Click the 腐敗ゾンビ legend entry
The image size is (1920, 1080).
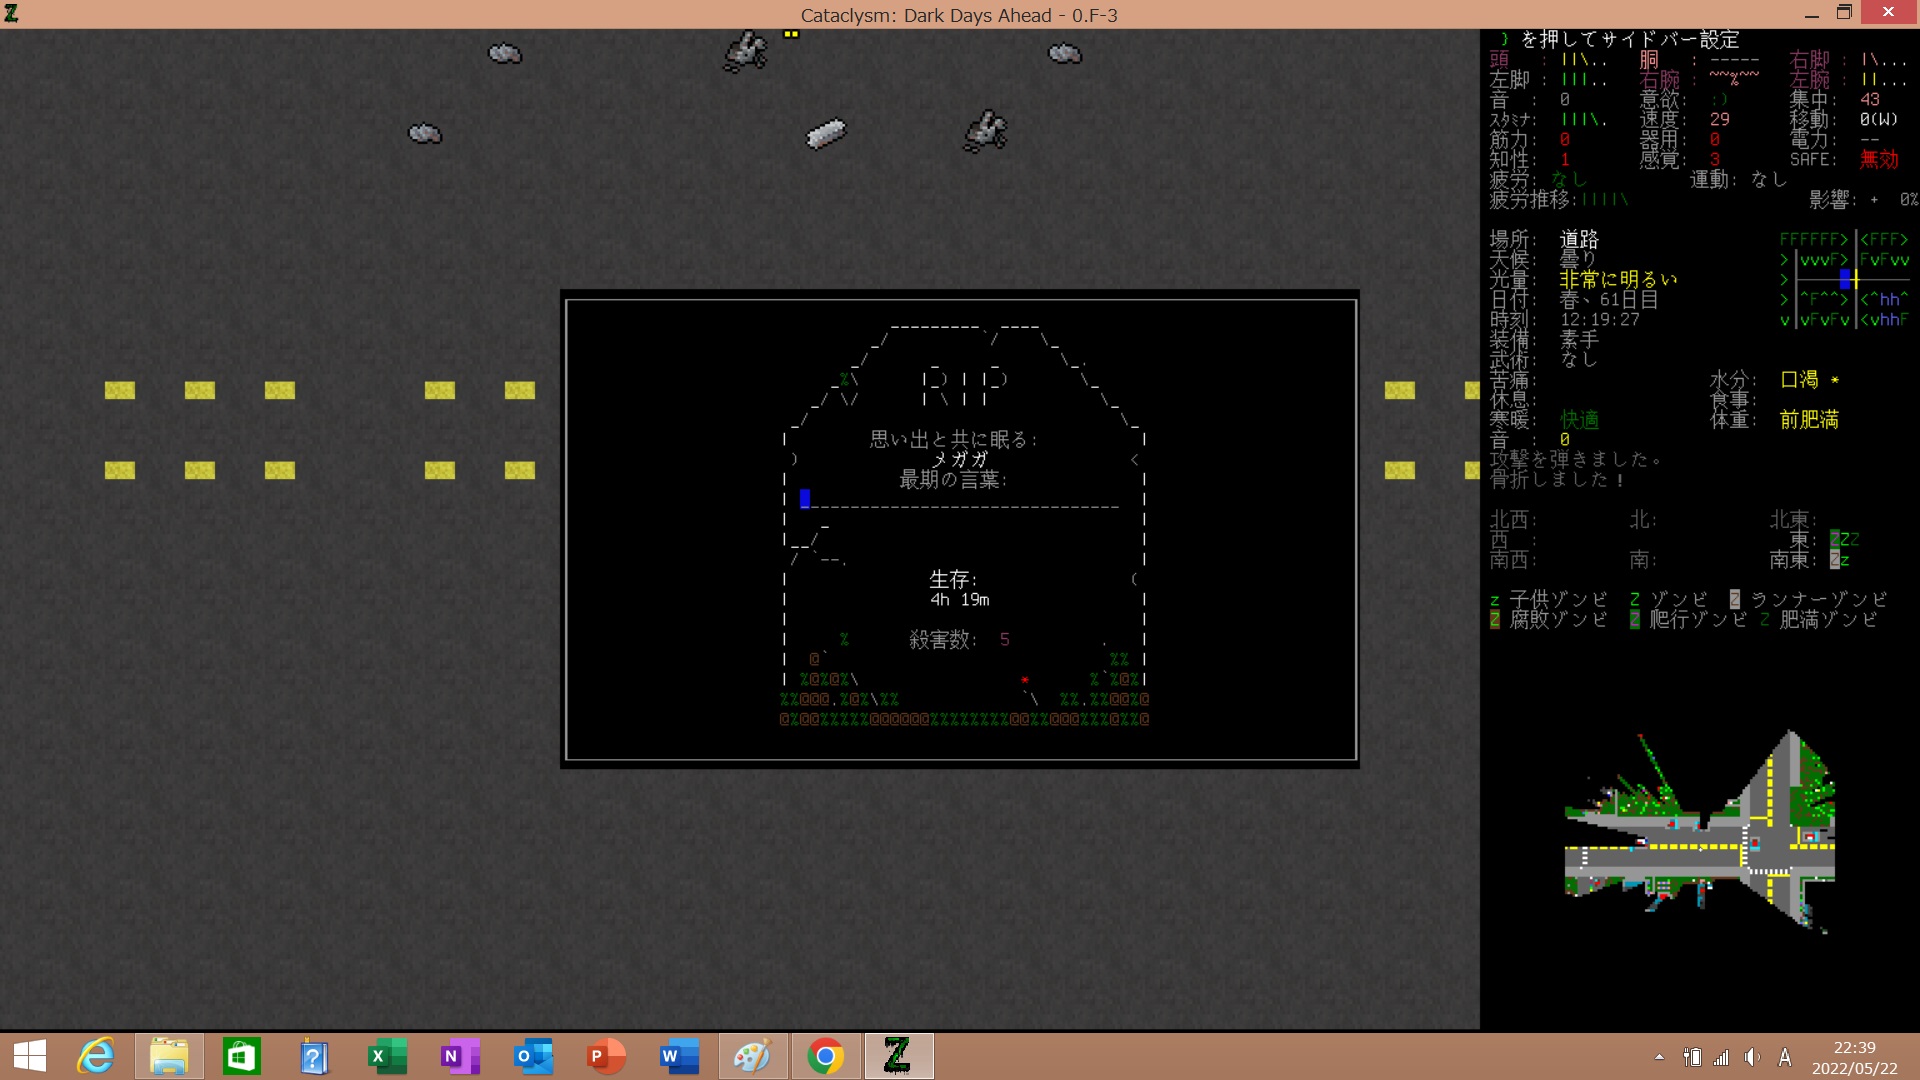tap(1549, 619)
